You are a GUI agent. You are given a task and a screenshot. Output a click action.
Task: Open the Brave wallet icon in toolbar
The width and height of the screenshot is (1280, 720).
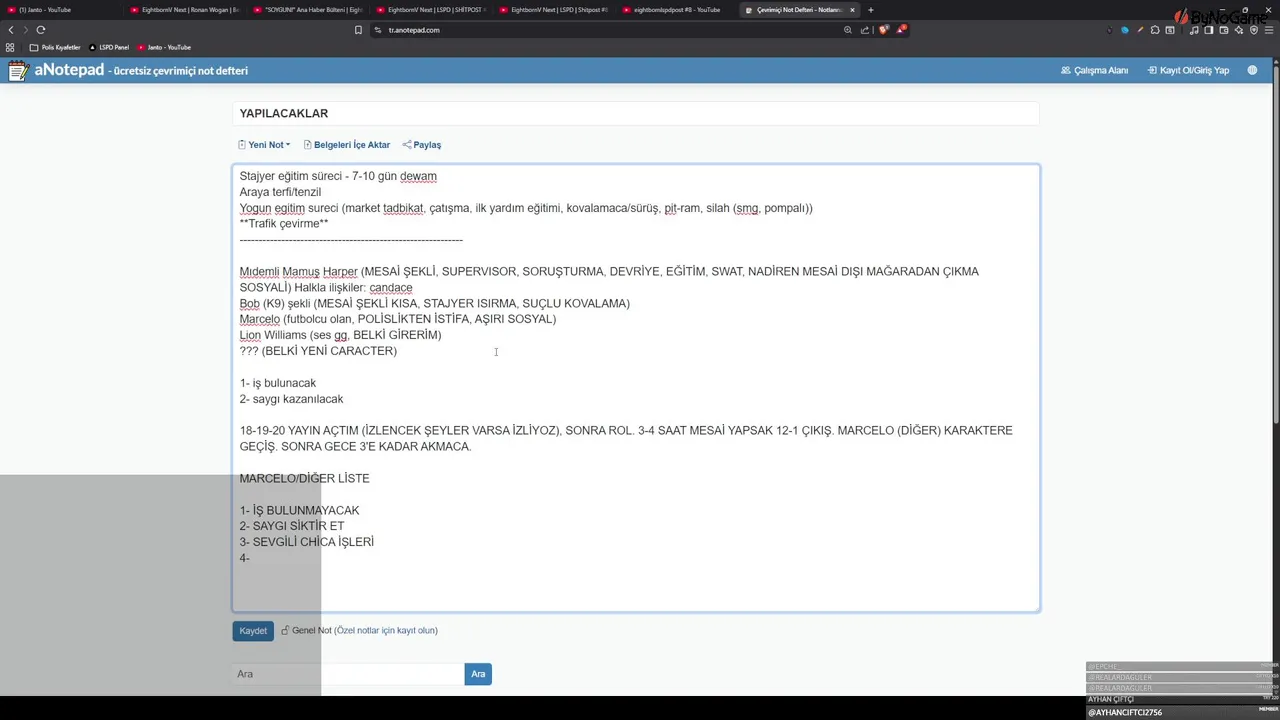pos(1224,30)
